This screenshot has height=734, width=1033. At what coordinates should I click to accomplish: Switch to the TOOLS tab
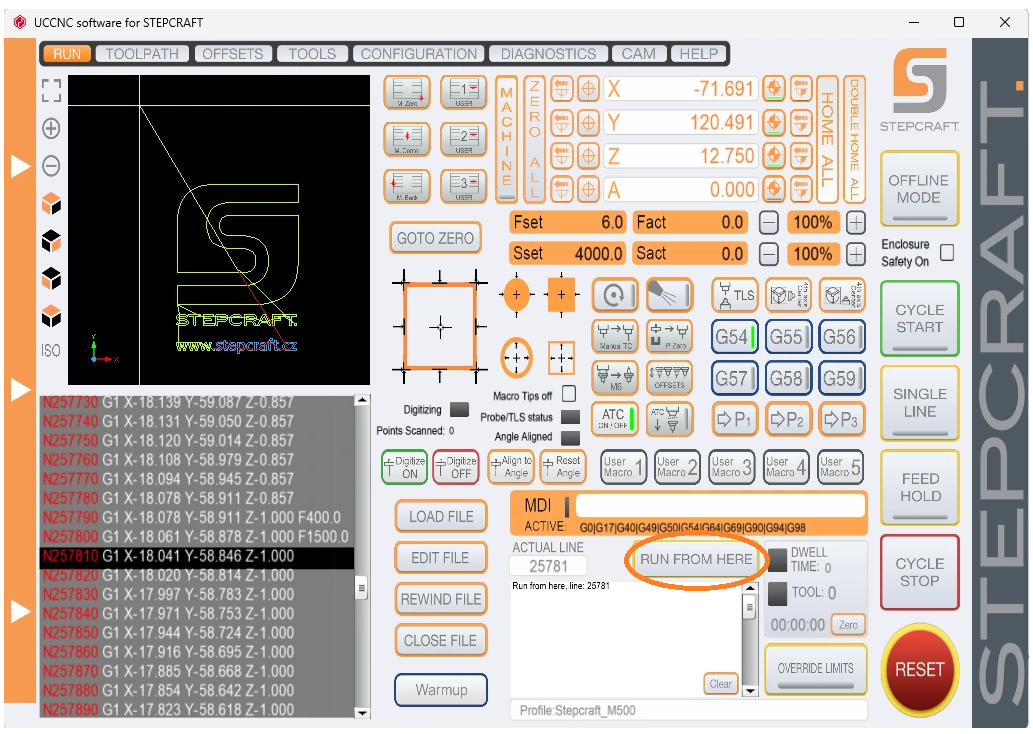point(312,54)
